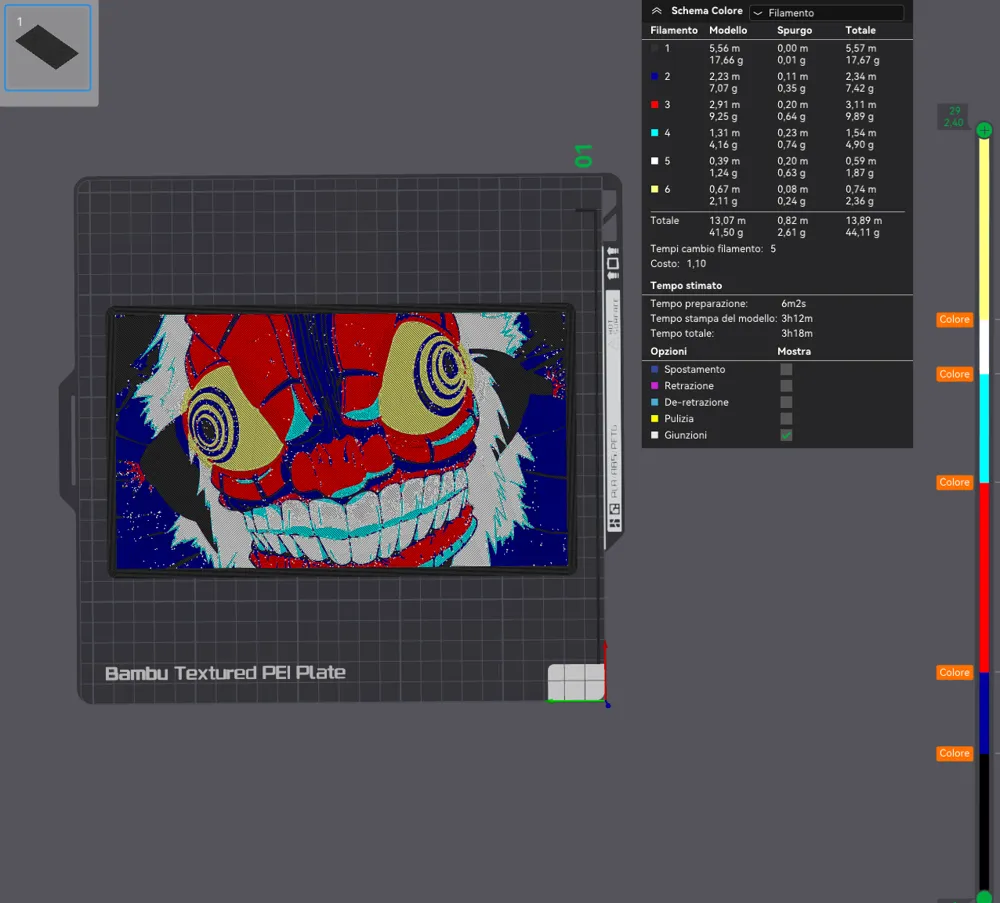1000x903 pixels.
Task: Click the Mostra column heading
Action: click(x=794, y=351)
